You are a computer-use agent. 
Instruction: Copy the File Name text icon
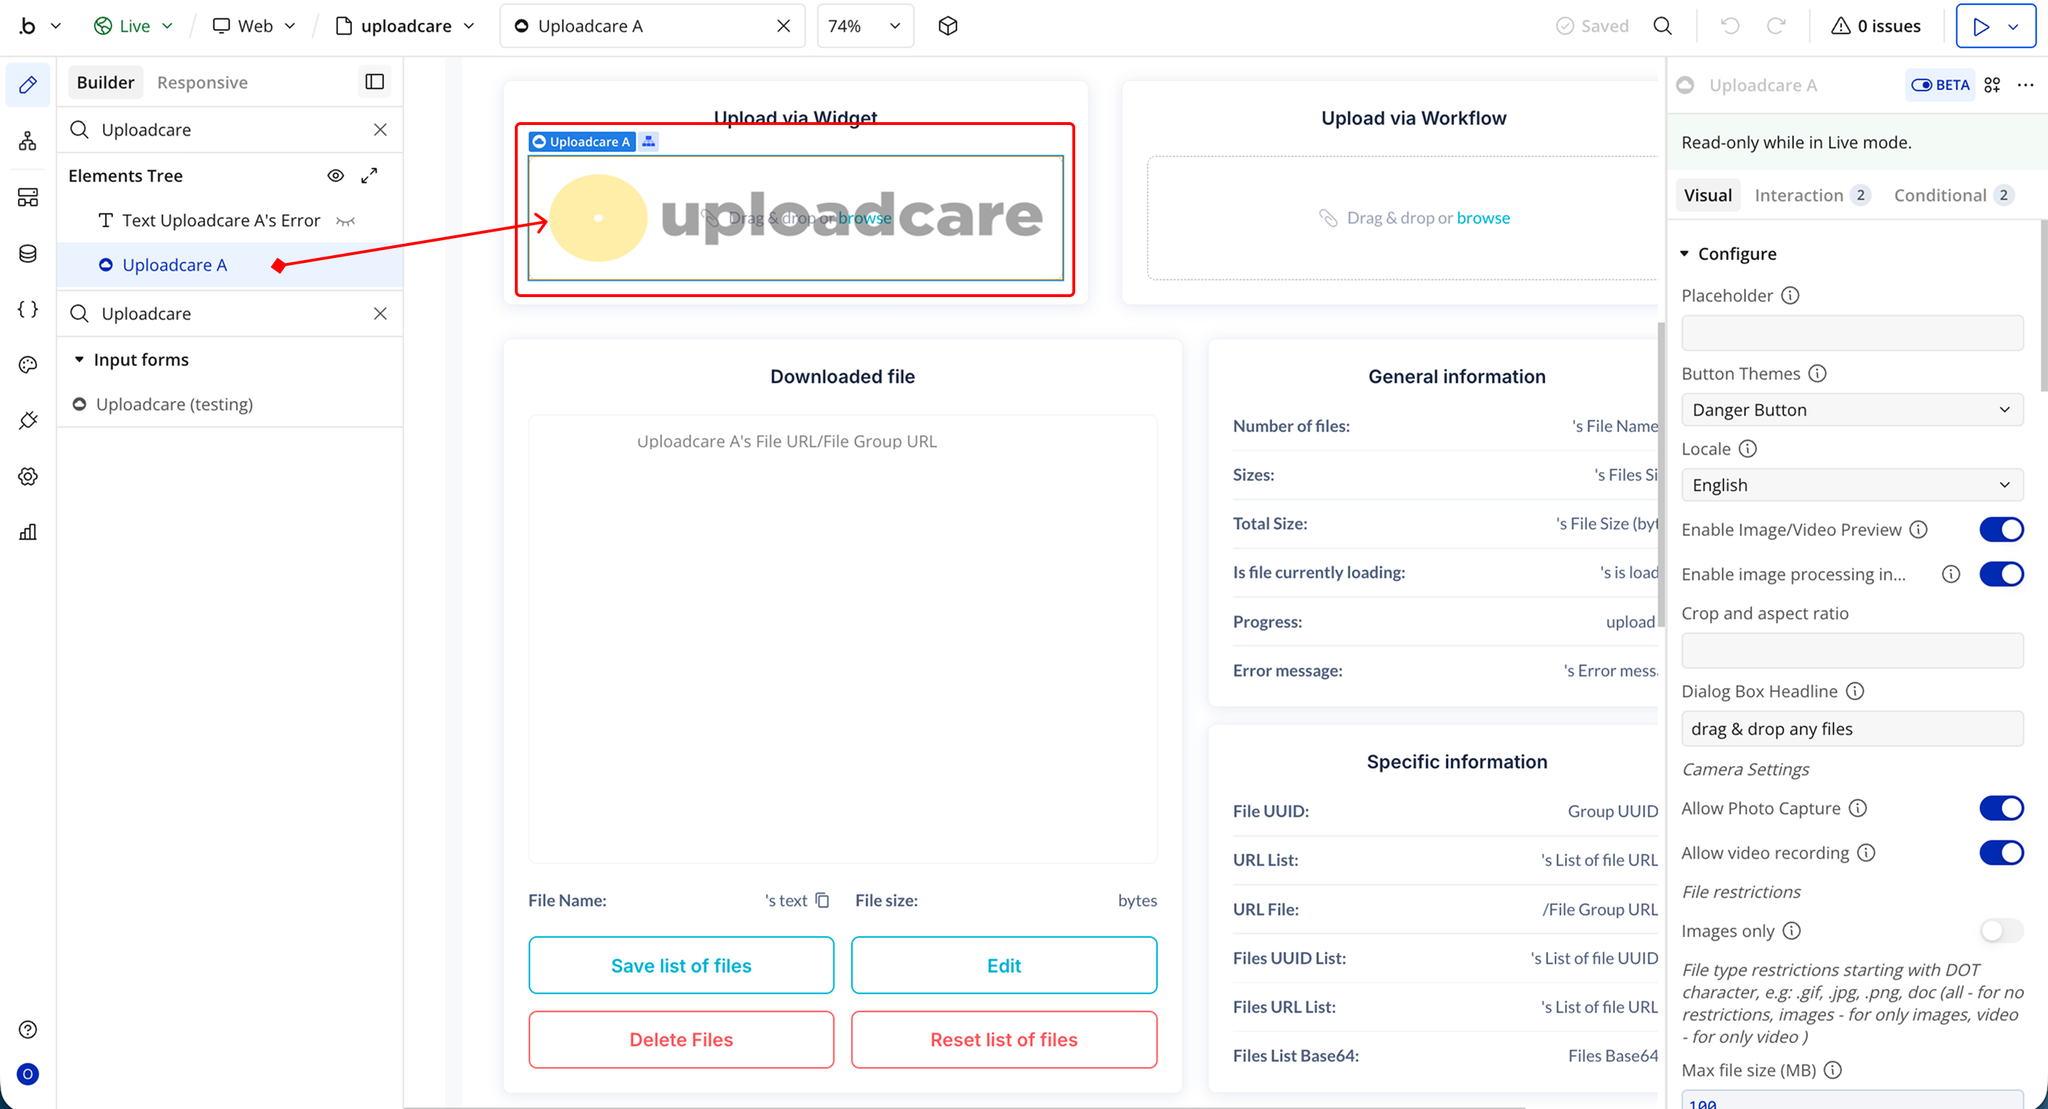(x=822, y=901)
